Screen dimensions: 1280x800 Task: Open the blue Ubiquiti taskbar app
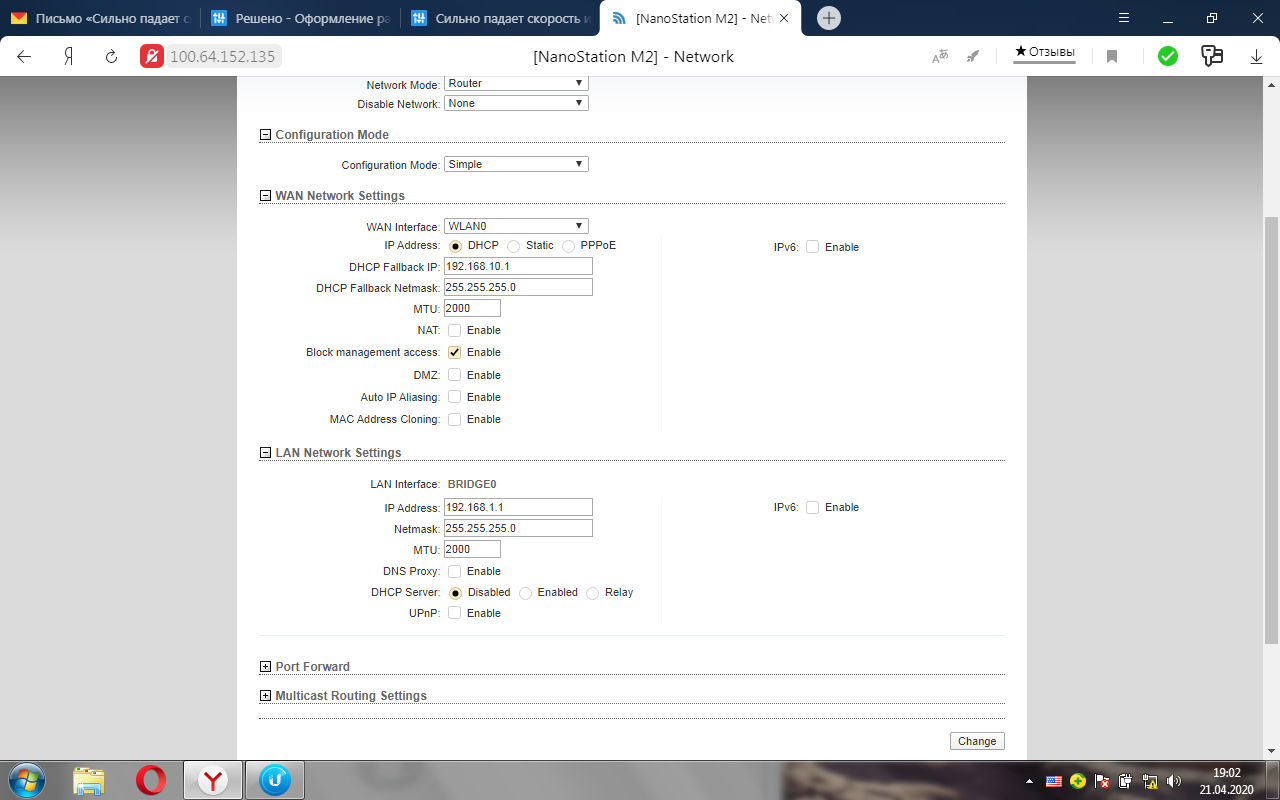coord(274,780)
